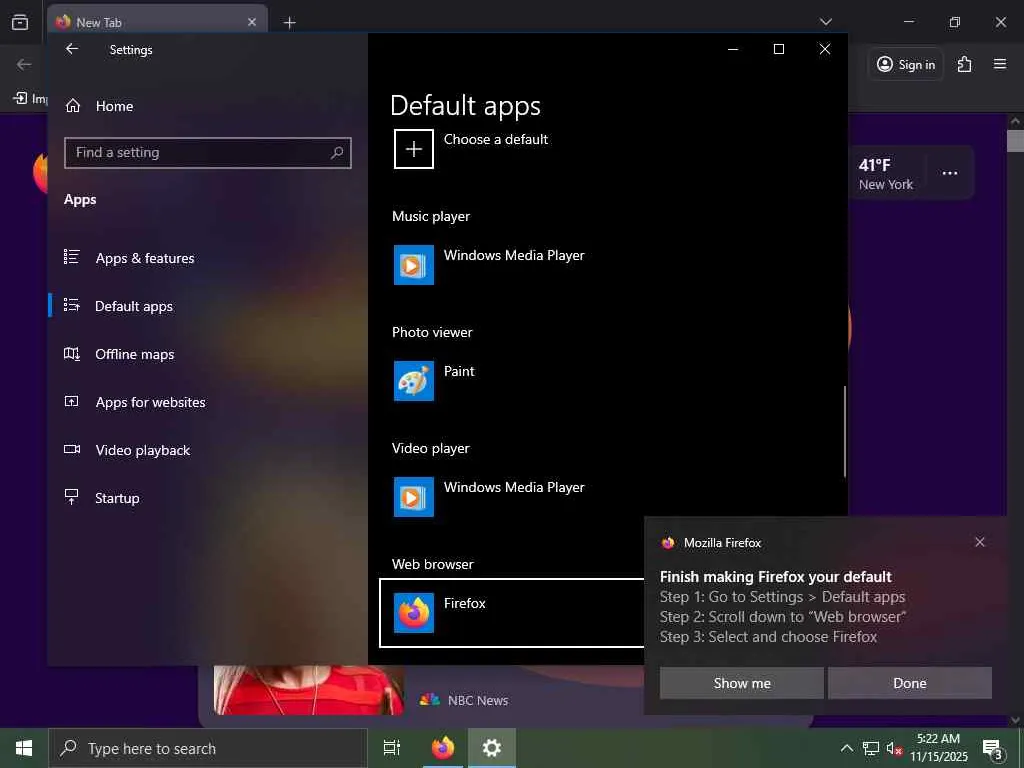
Task: Click Done in Firefox notification
Action: click(x=910, y=683)
